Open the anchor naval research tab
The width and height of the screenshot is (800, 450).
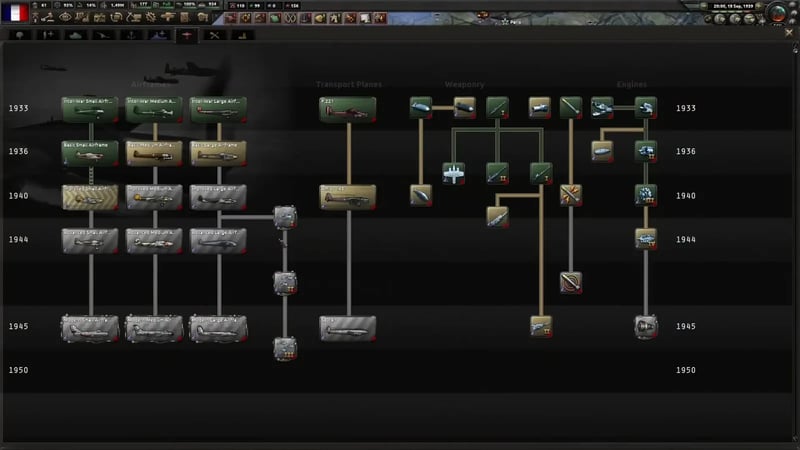coord(131,35)
